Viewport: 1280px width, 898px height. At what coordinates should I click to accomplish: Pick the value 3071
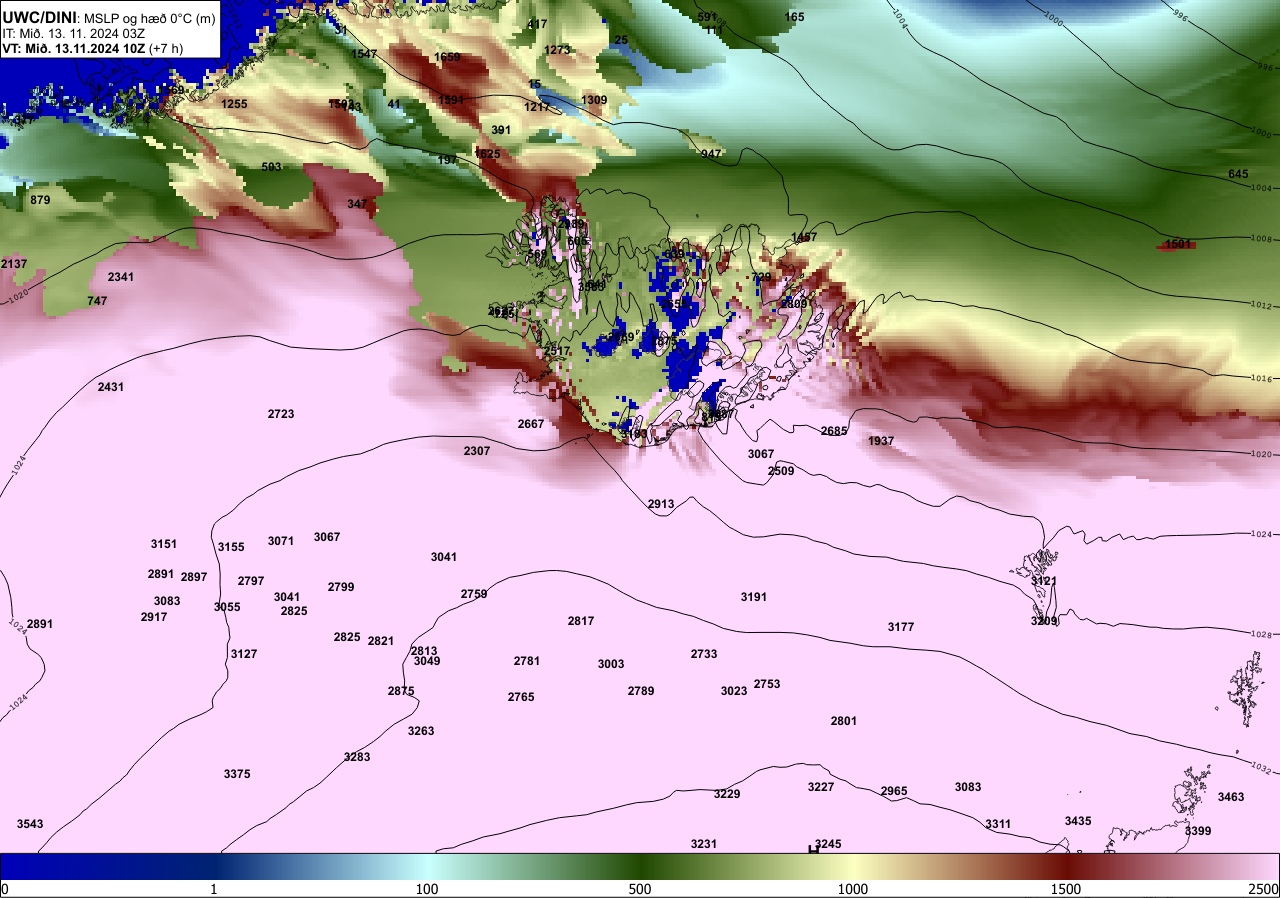pos(281,541)
